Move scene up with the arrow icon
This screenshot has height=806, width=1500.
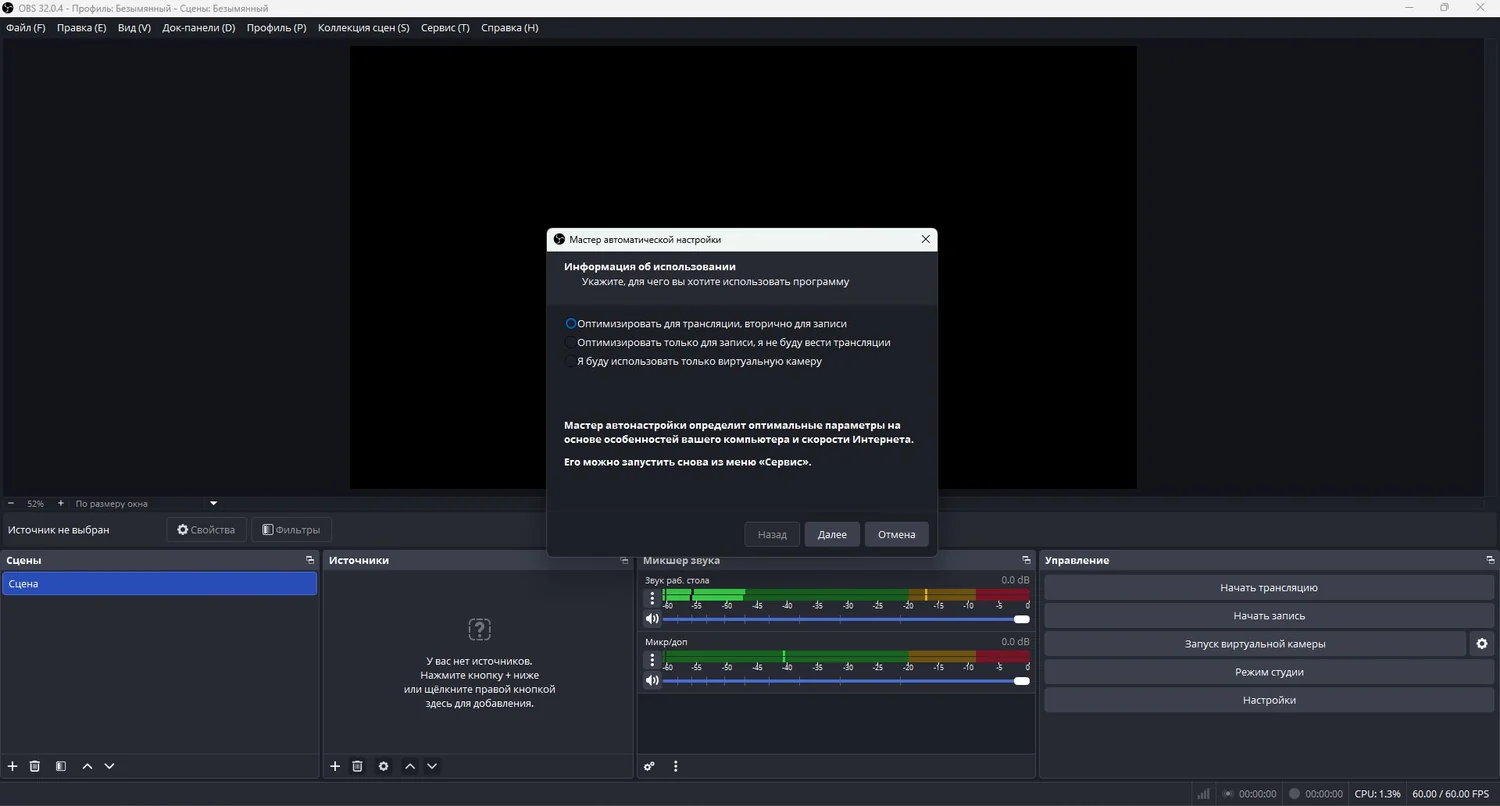87,766
